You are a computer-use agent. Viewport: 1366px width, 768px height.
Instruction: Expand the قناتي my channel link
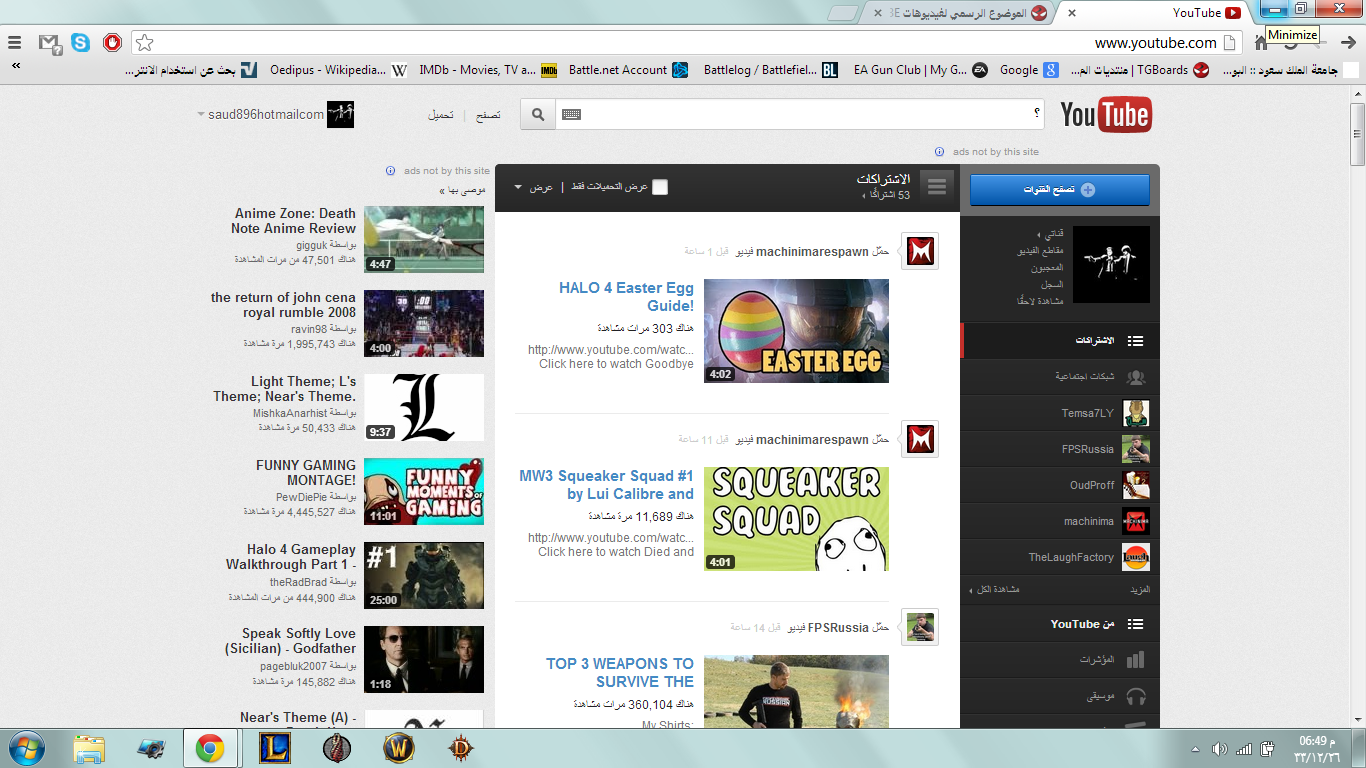(x=1051, y=234)
